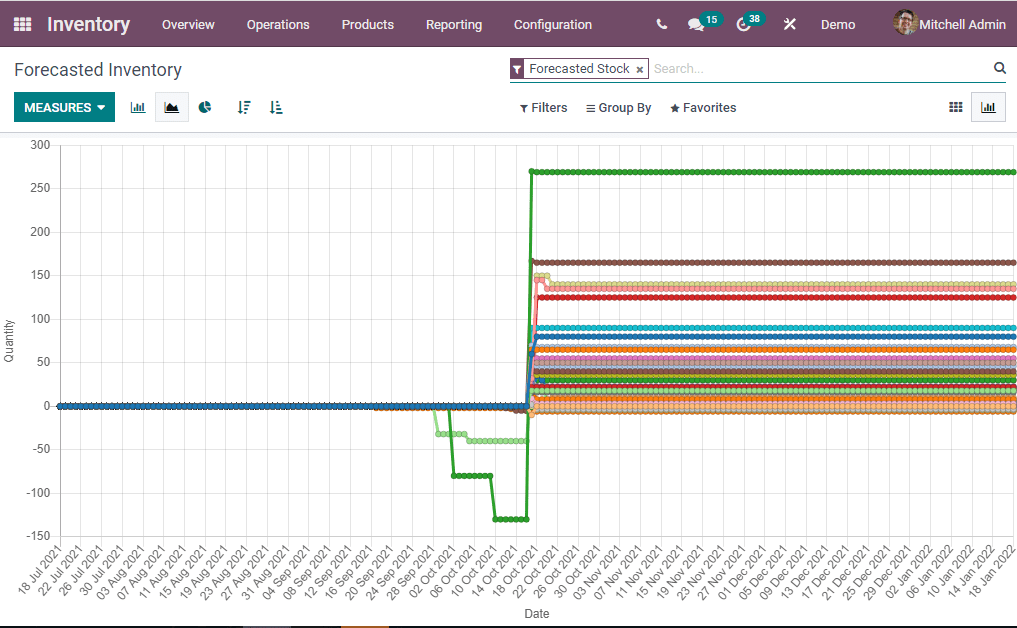The height and width of the screenshot is (628, 1017).
Task: Switch to the Operations menu
Action: [x=278, y=25]
